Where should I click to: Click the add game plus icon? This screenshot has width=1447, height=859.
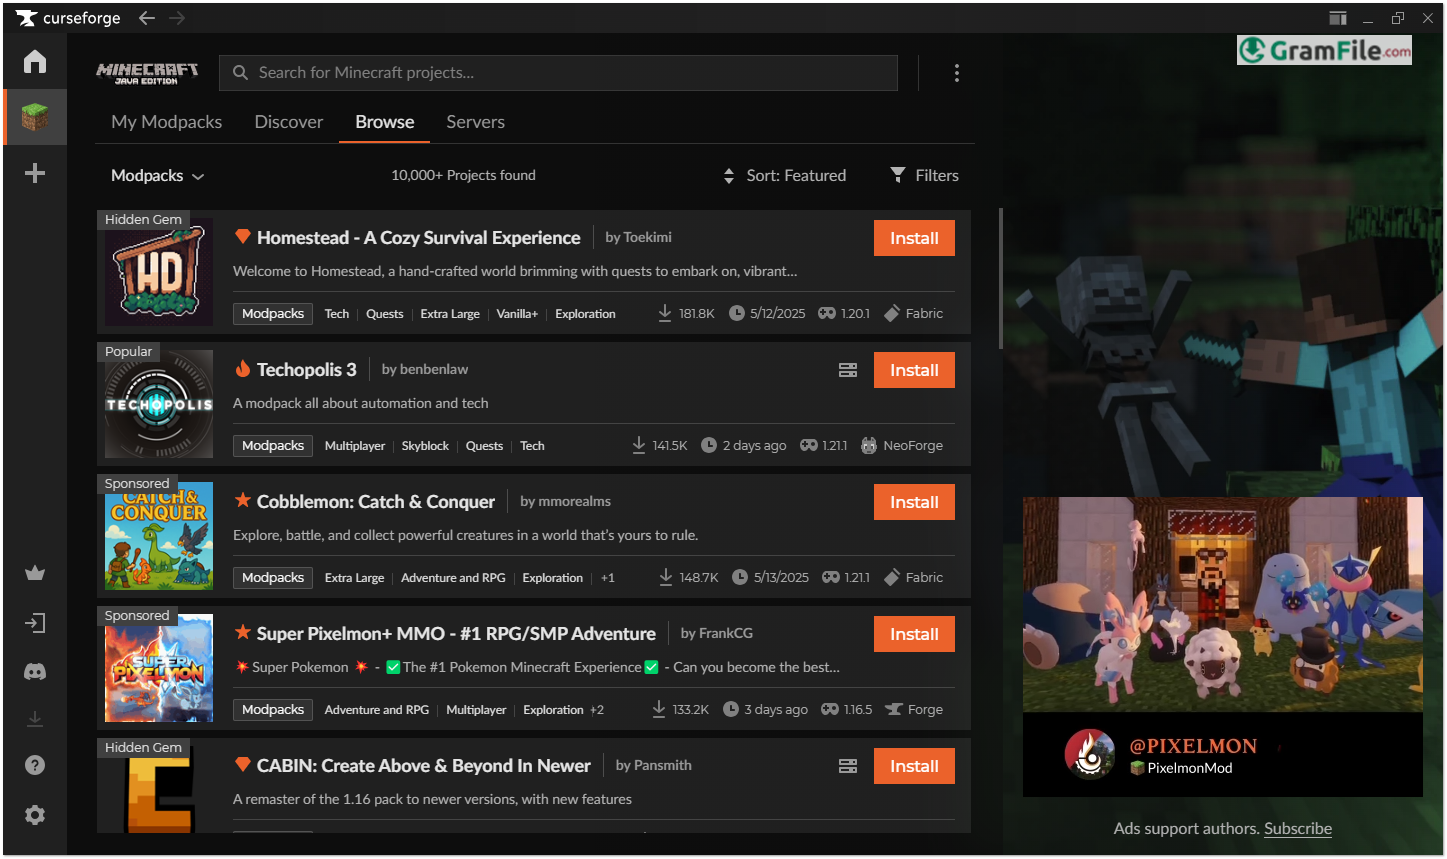click(35, 173)
